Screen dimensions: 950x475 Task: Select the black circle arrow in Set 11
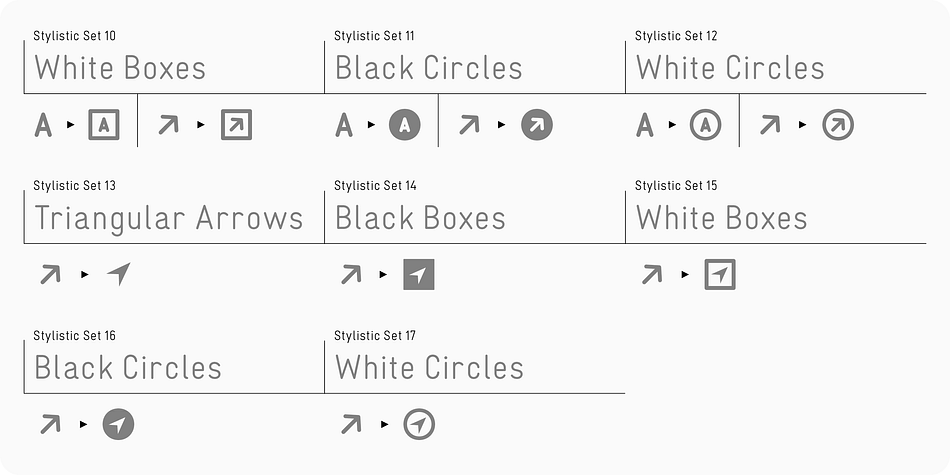point(537,125)
